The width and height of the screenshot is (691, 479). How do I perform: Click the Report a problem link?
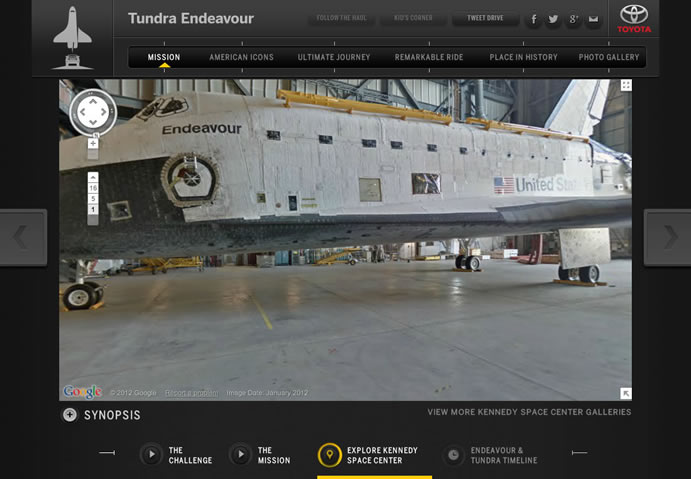pyautogui.click(x=191, y=393)
